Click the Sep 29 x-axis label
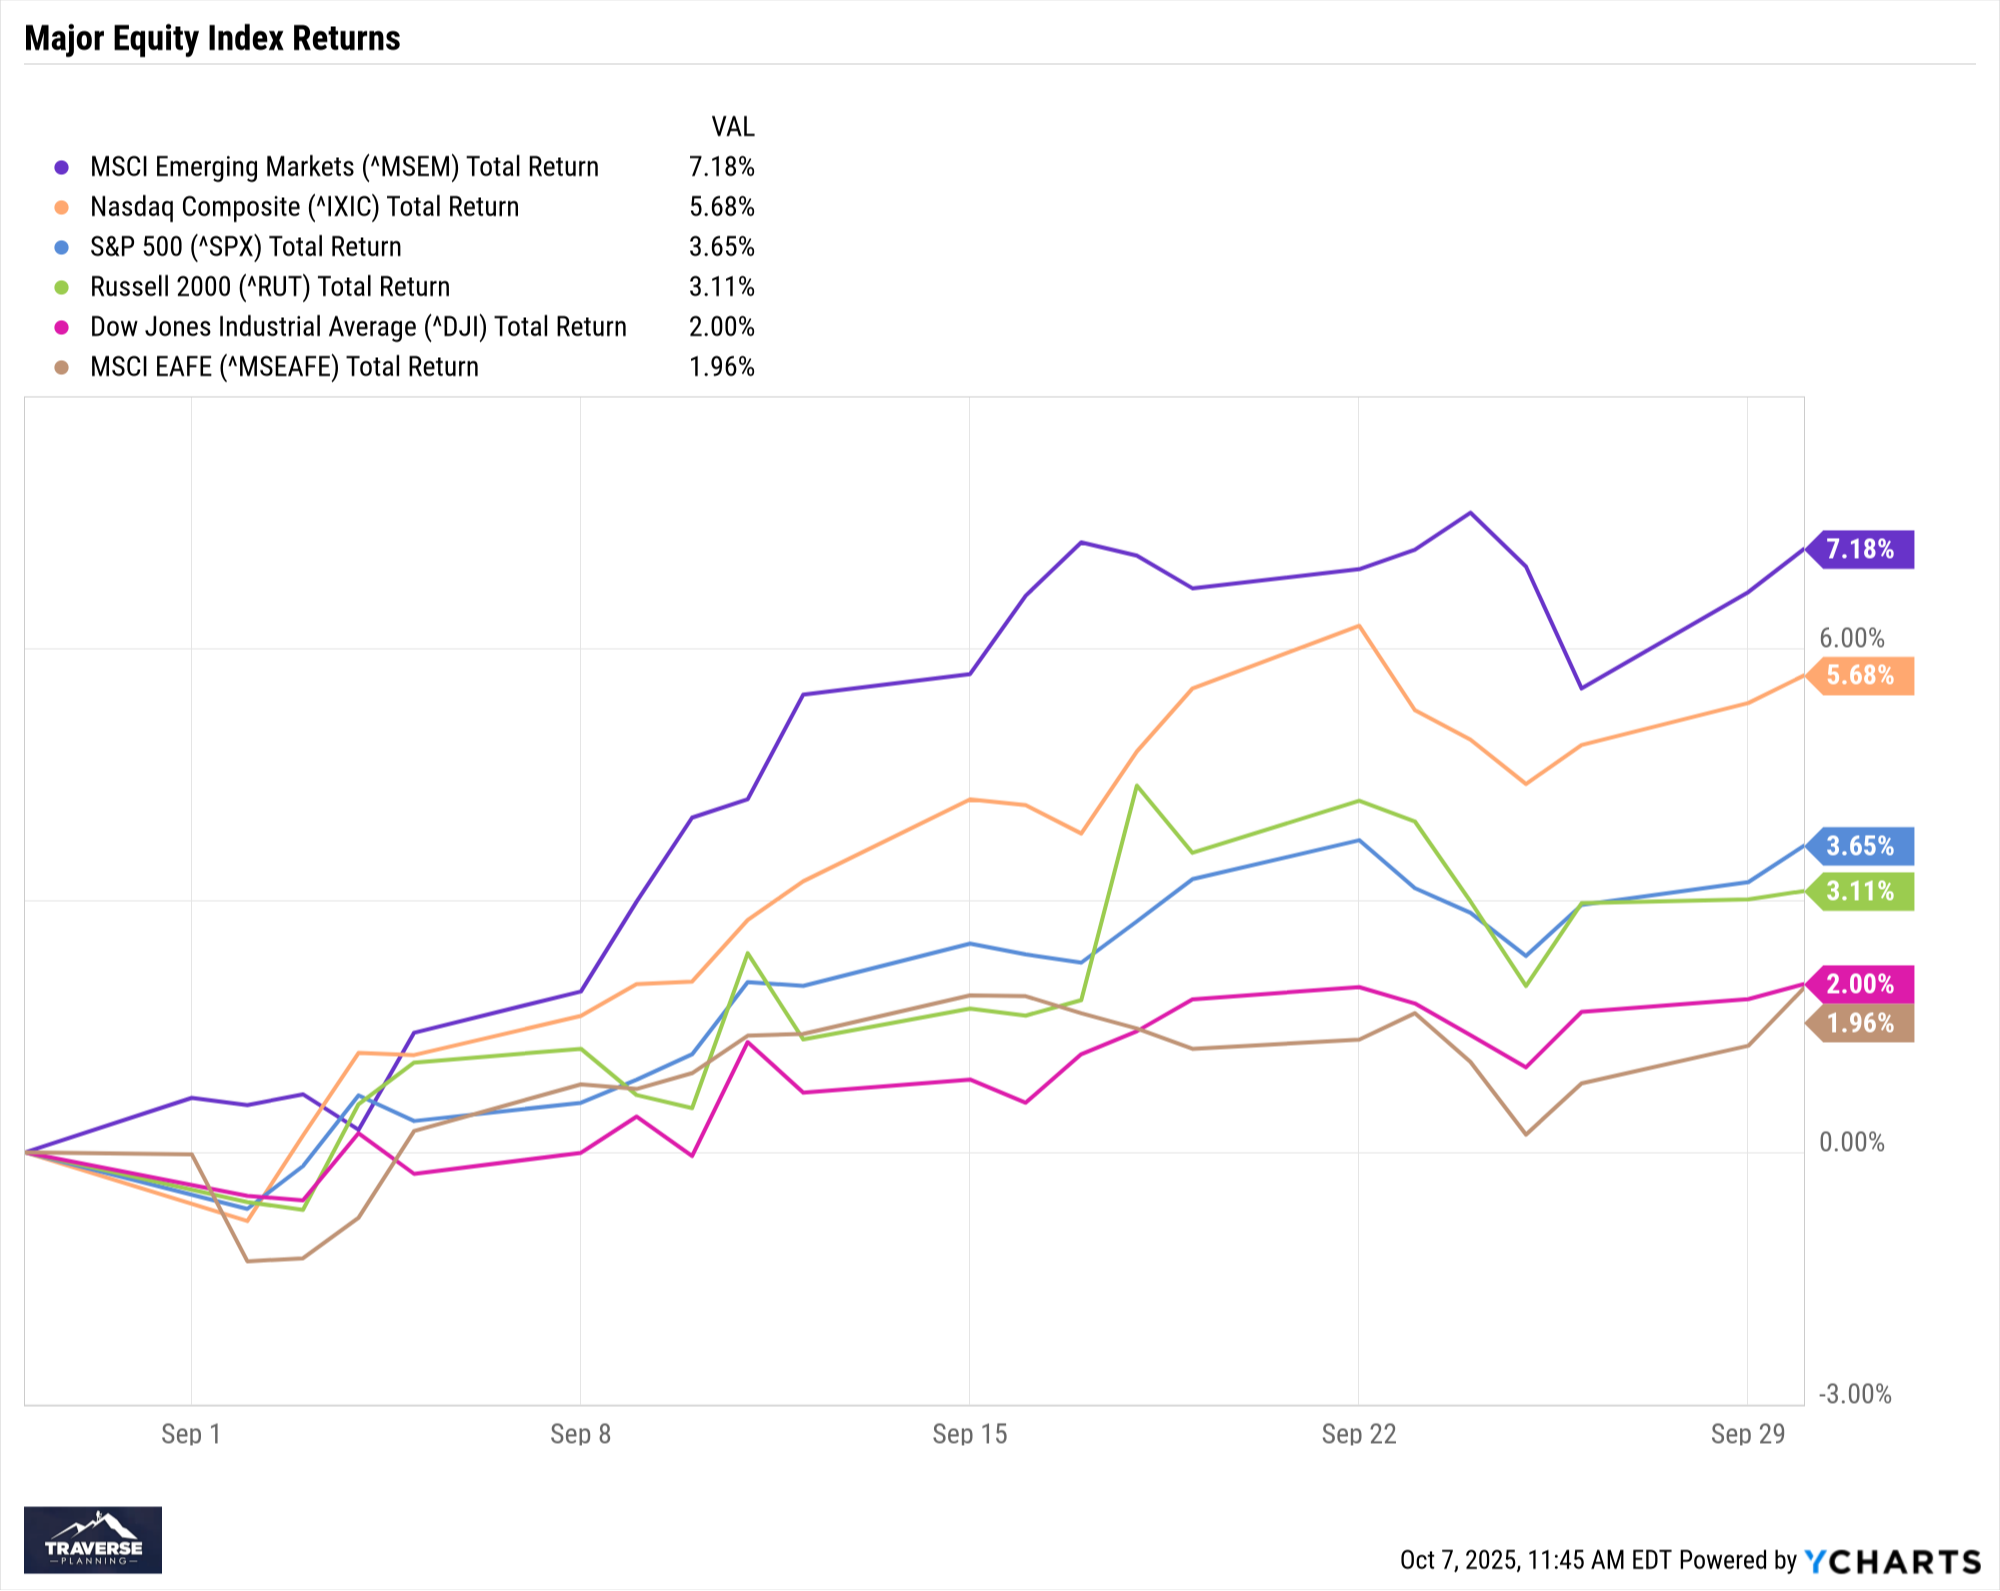The width and height of the screenshot is (2000, 1591). click(1747, 1434)
